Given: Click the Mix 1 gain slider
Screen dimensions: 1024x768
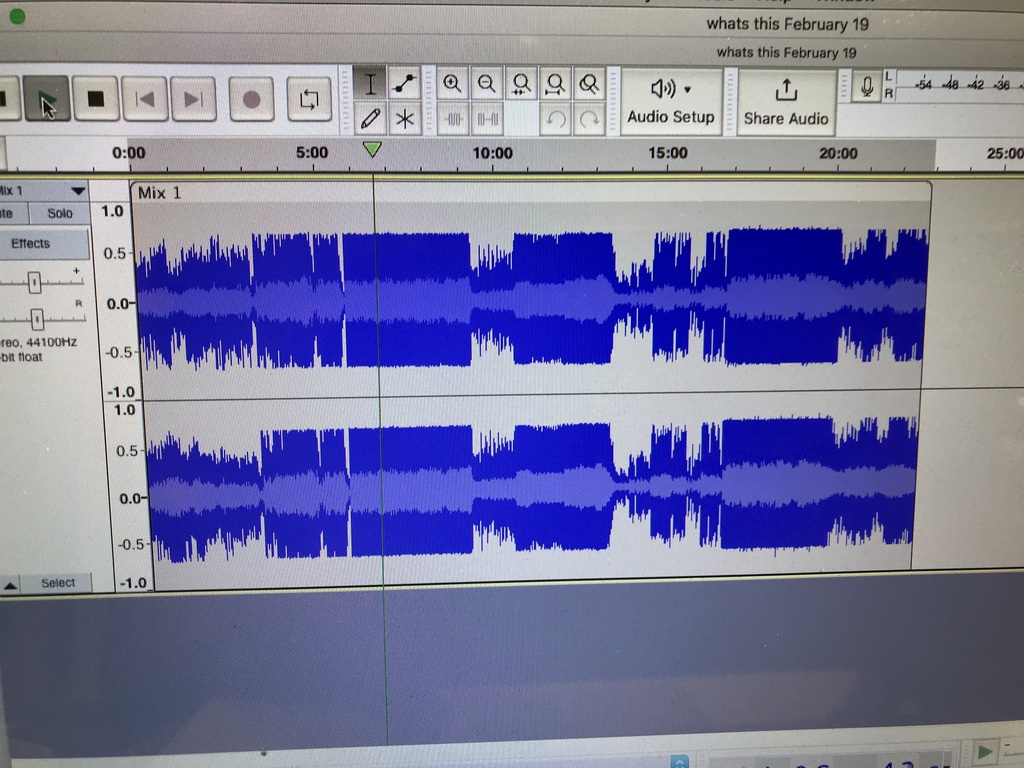Looking at the screenshot, I should point(35,281).
